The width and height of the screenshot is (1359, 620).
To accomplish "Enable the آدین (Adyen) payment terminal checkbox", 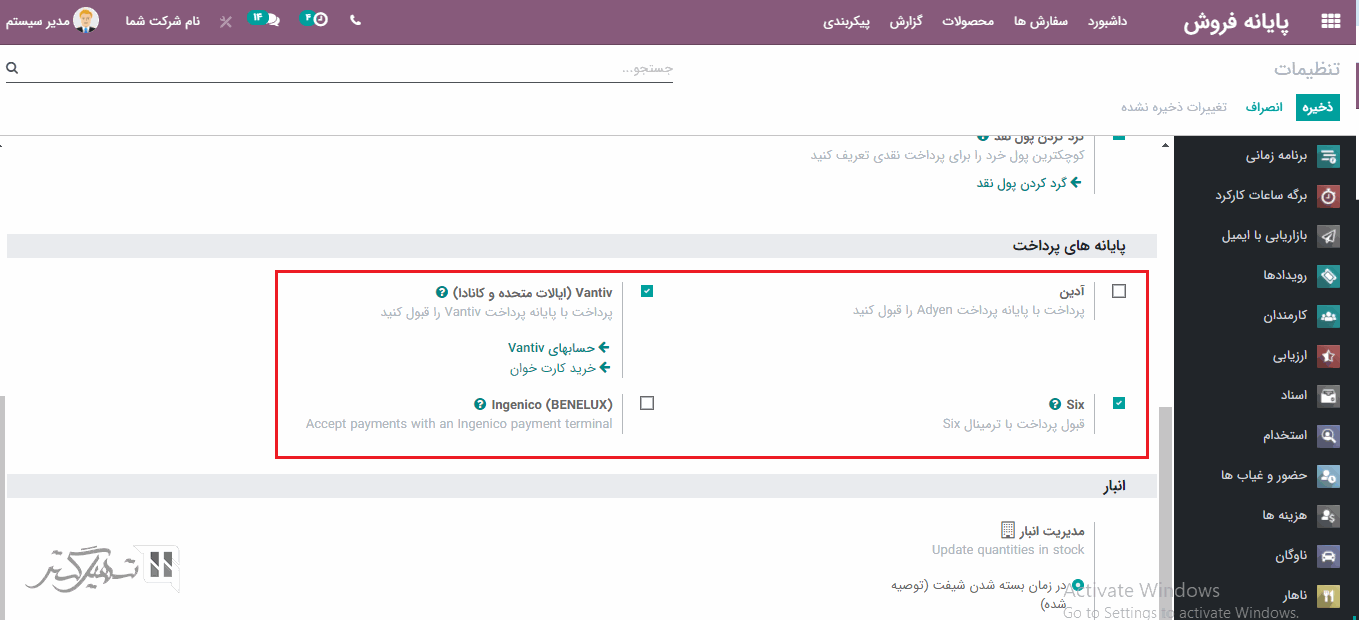I will (x=1118, y=291).
